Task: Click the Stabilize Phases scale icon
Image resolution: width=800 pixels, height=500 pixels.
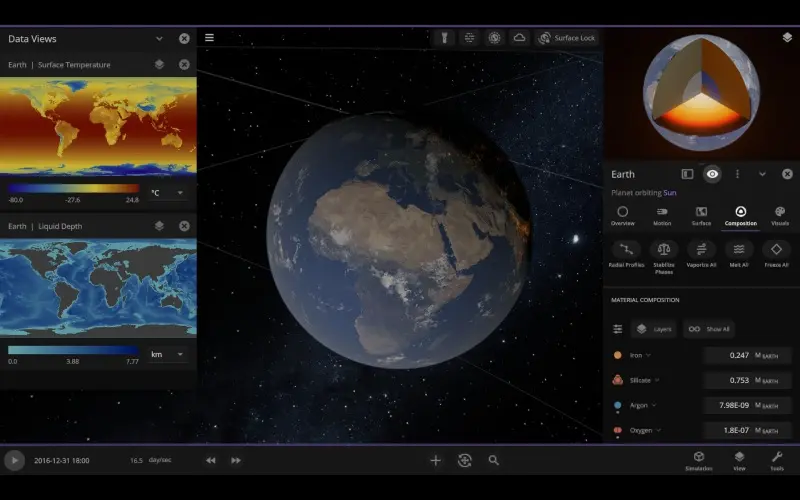Action: pos(664,249)
